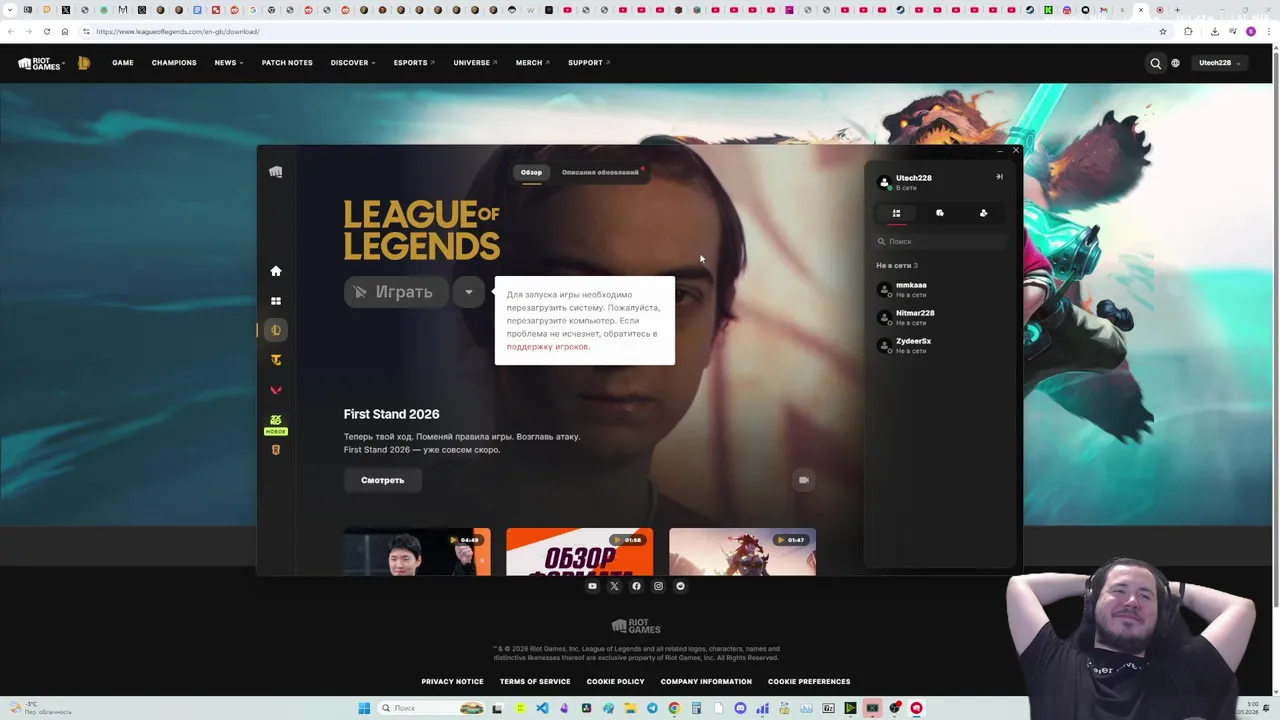
Task: Follow the поддержку игроков link
Action: (548, 347)
